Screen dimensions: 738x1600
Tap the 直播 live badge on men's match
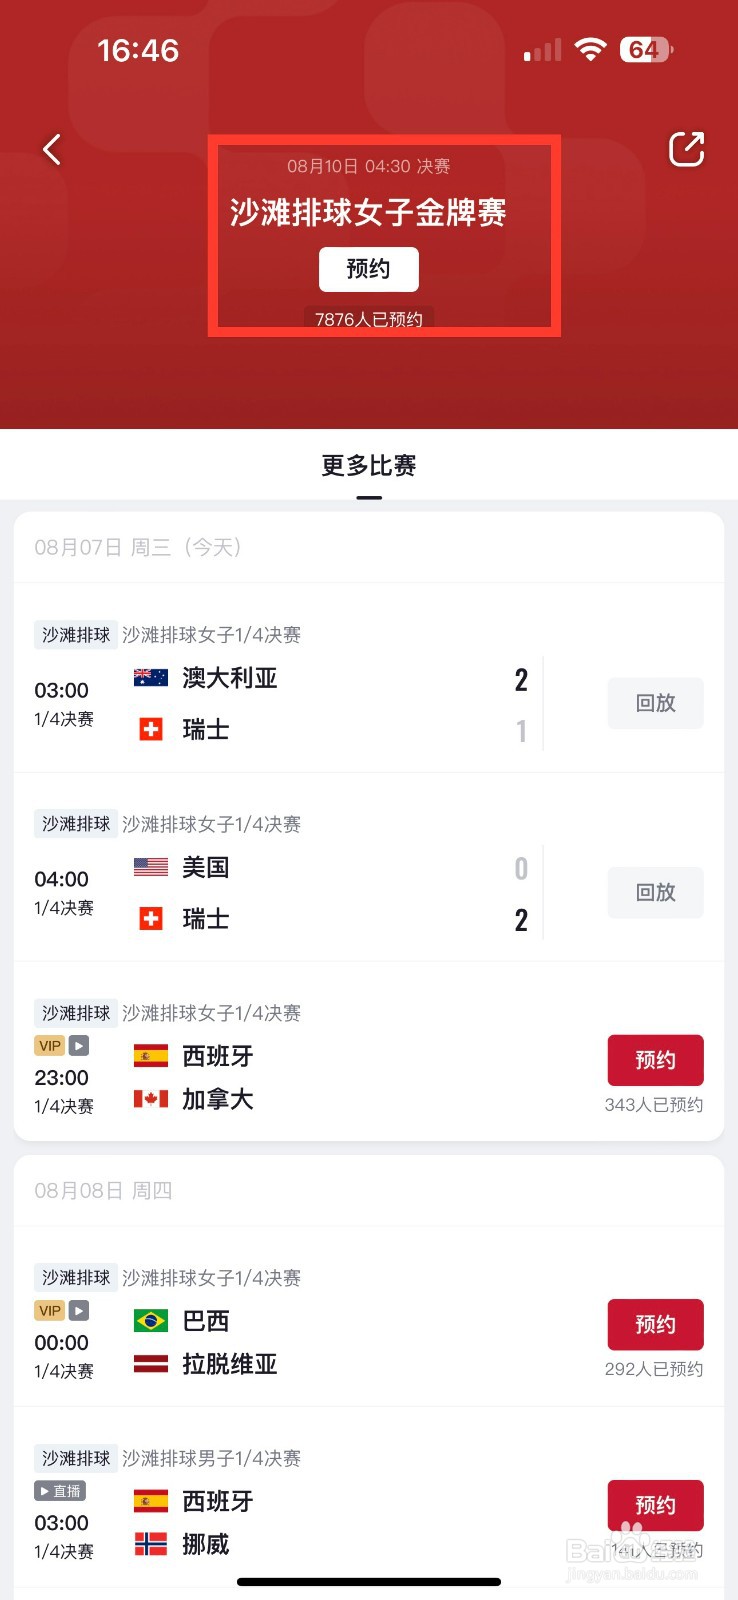pyautogui.click(x=60, y=1491)
